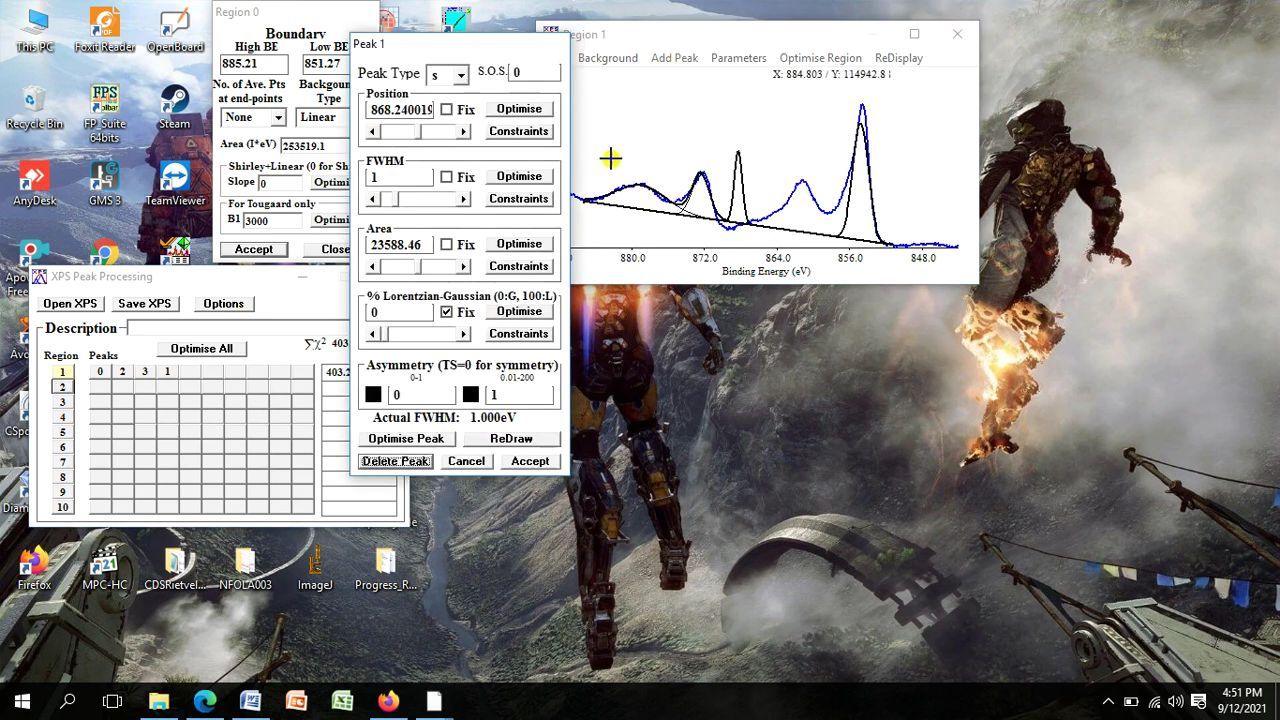
Task: Switch to Excel in the taskbar
Action: [343, 701]
